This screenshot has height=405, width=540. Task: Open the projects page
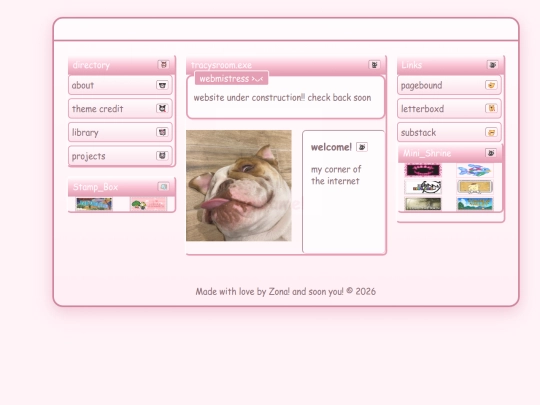120,156
